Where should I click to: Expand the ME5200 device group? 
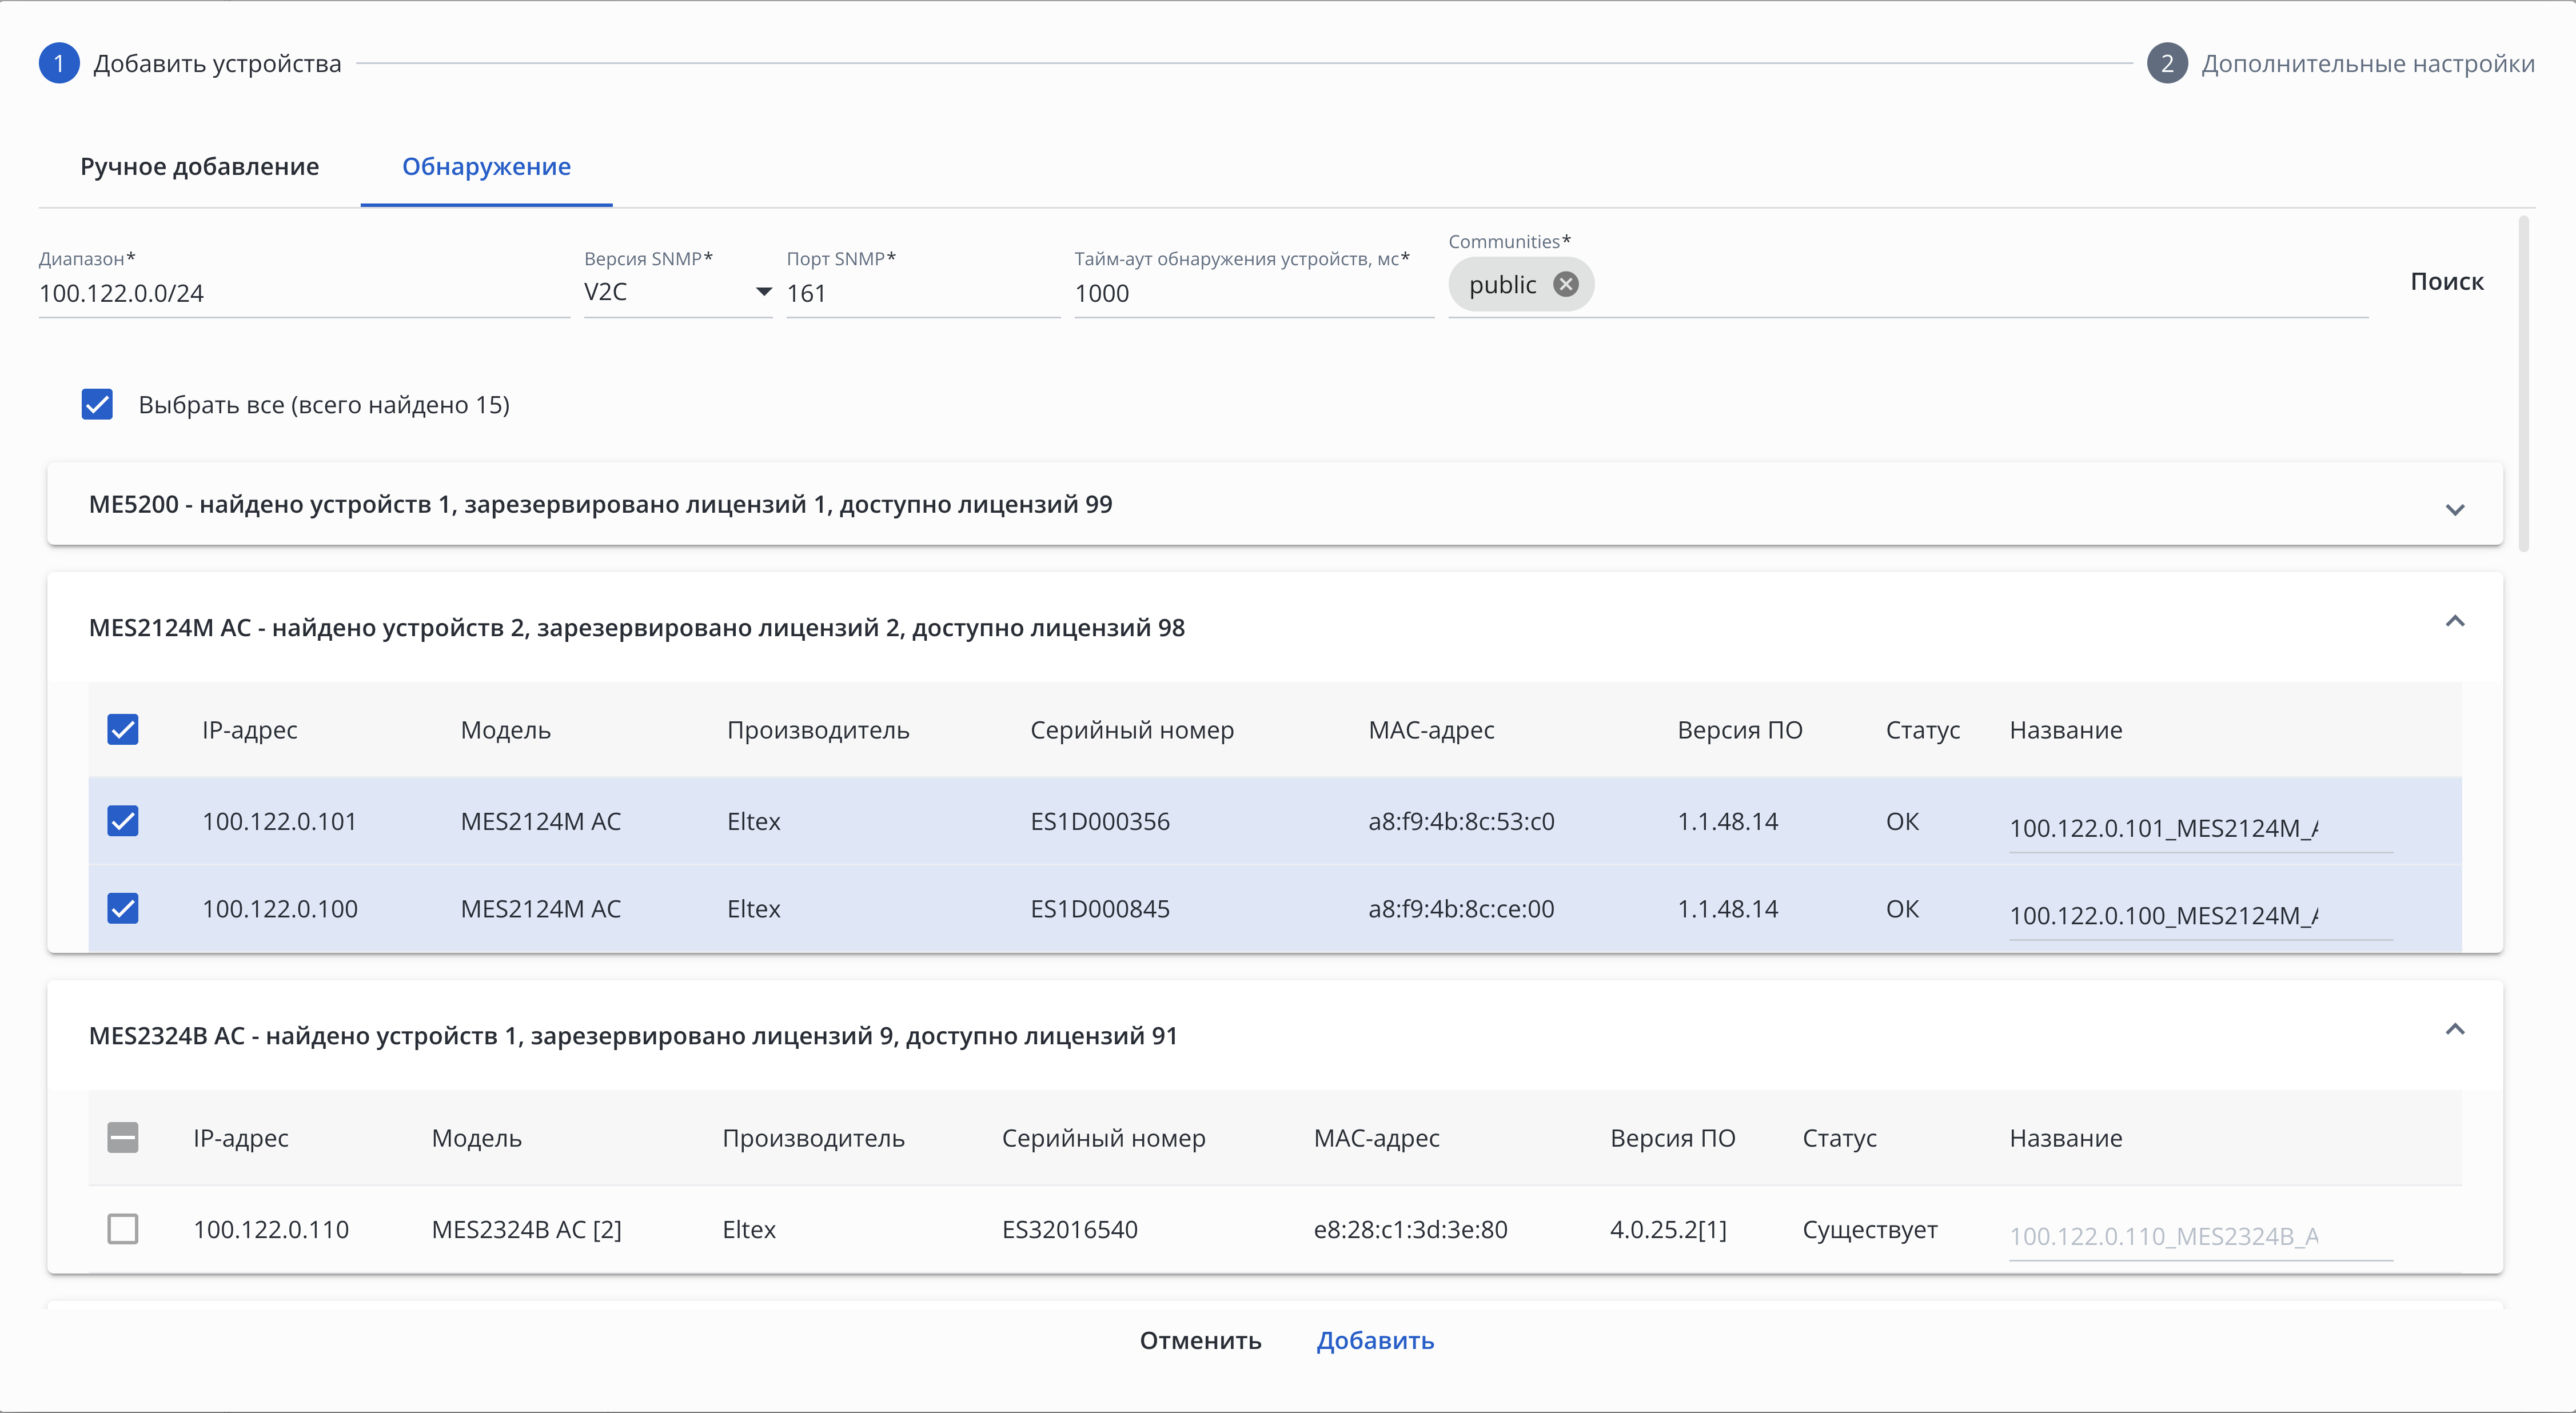pyautogui.click(x=2454, y=510)
